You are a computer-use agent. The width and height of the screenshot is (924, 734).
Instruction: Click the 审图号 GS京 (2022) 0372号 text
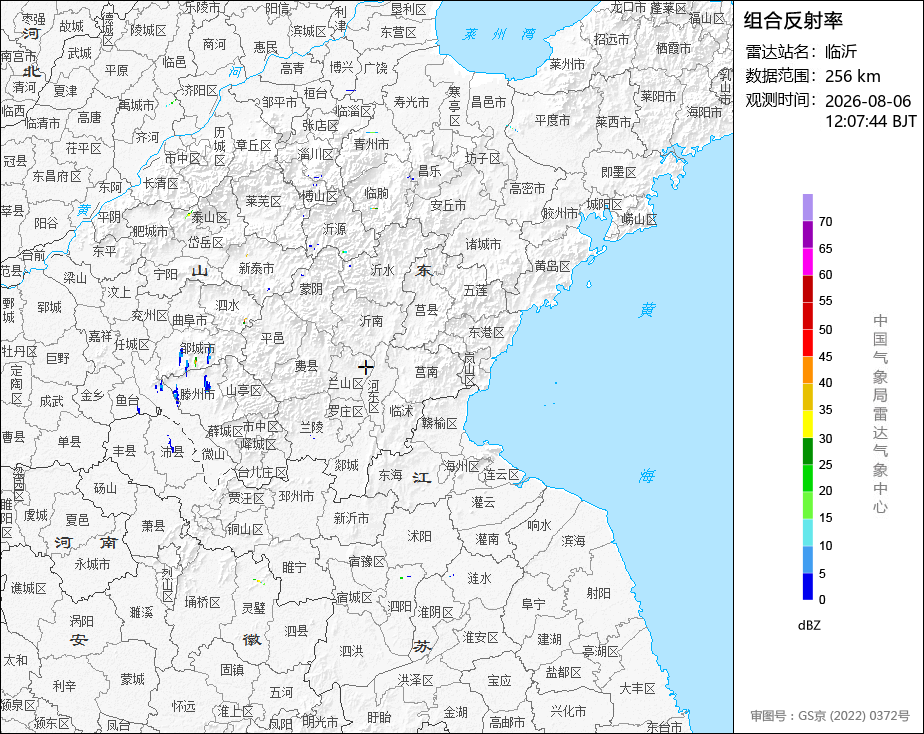coord(830,716)
